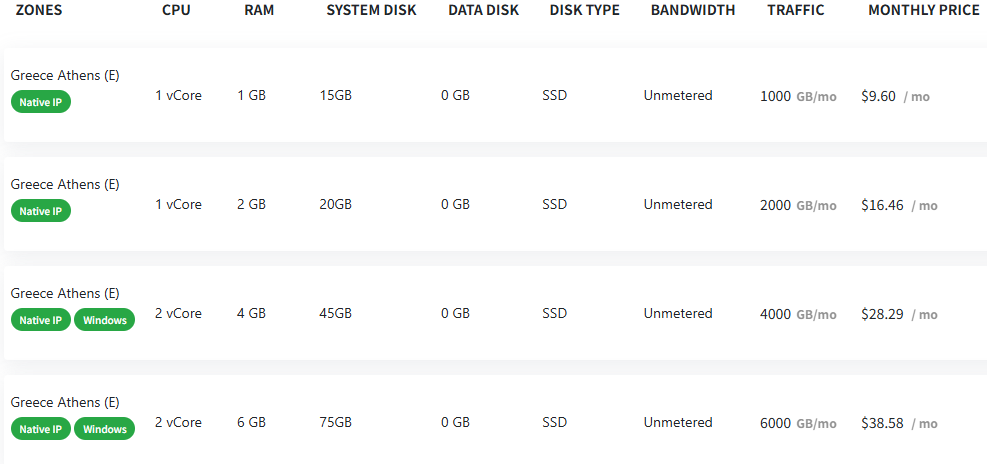Image resolution: width=987 pixels, height=464 pixels.
Task: Sort by the MONTHLY PRICE header
Action: point(923,10)
